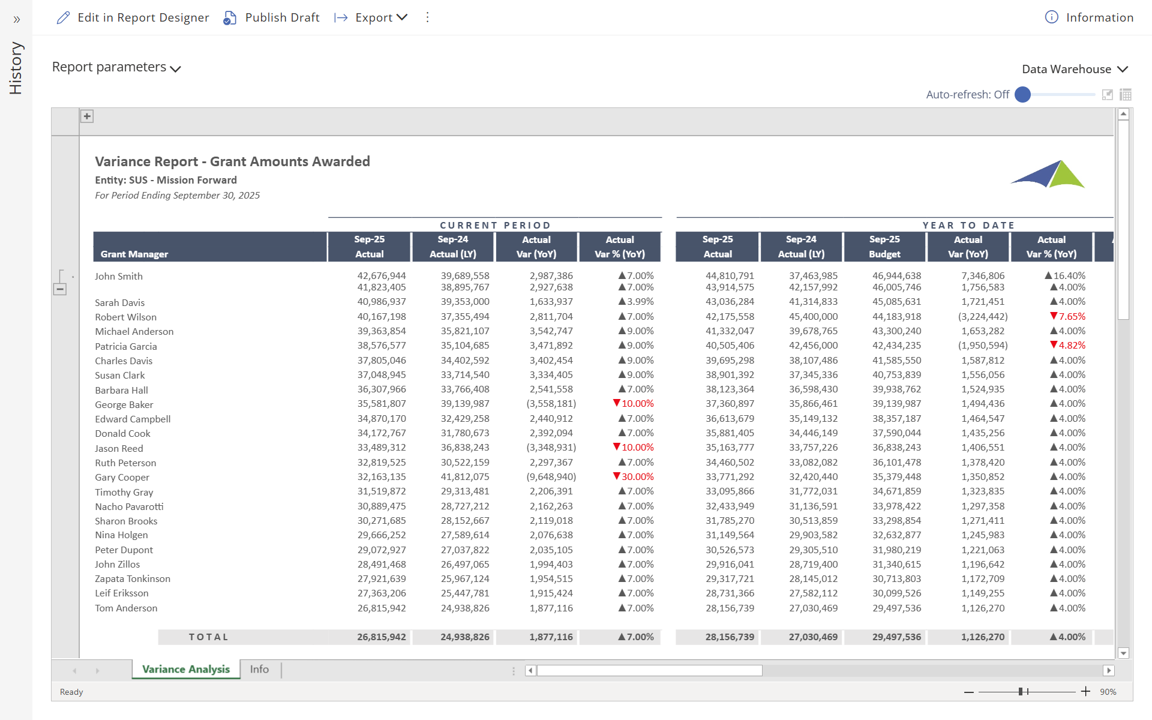Image resolution: width=1152 pixels, height=720 pixels.
Task: Click the company logo in the report
Action: (x=1048, y=174)
